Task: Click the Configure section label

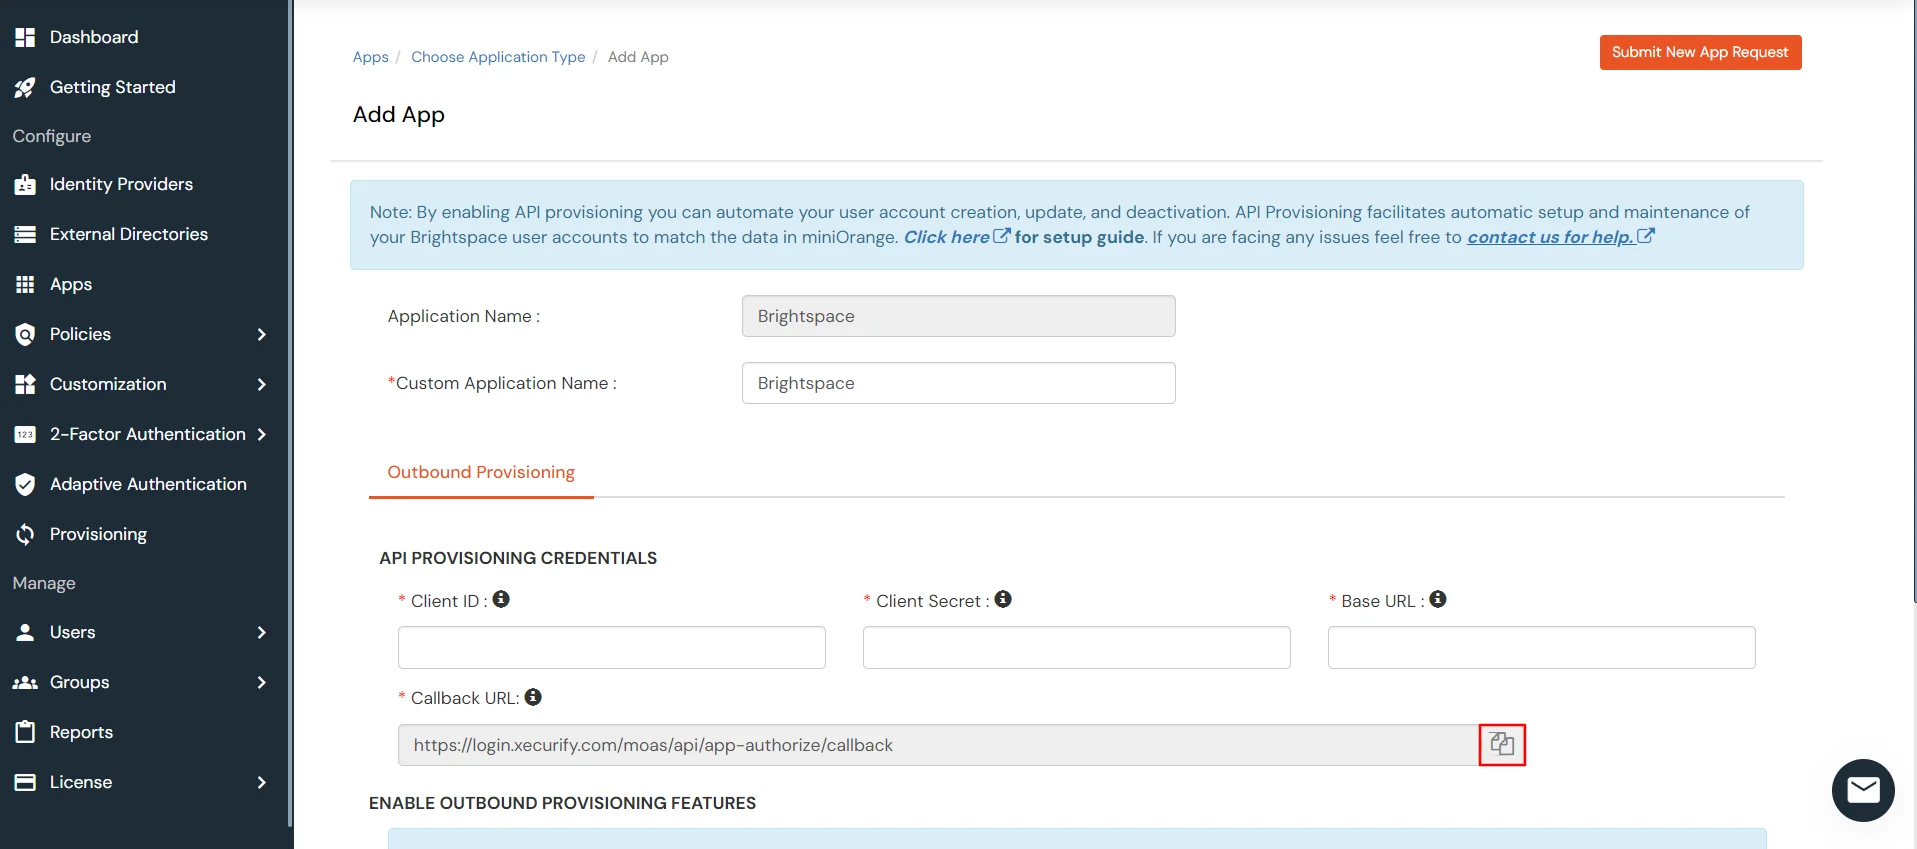Action: [52, 136]
